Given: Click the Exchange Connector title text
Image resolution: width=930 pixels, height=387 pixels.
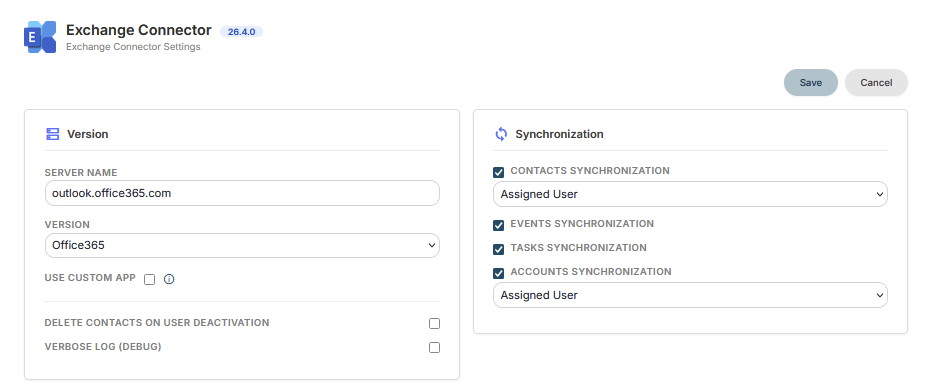Looking at the screenshot, I should [x=139, y=30].
